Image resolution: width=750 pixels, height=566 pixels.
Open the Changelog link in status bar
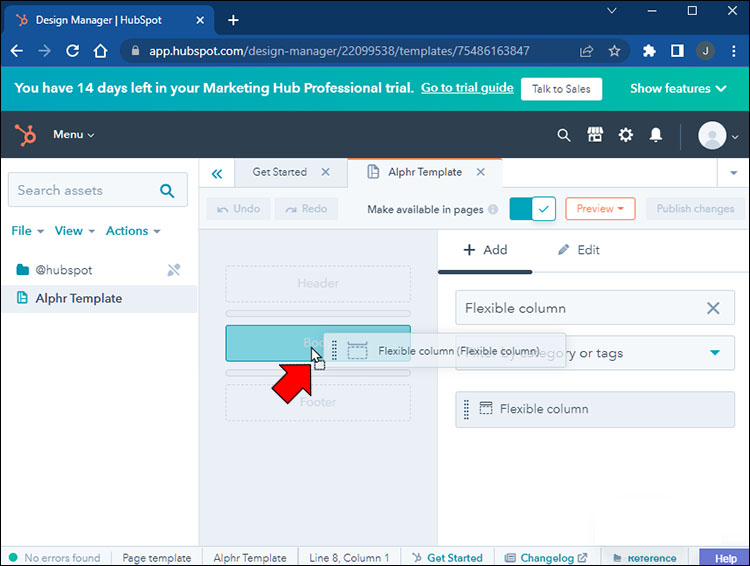(546, 558)
